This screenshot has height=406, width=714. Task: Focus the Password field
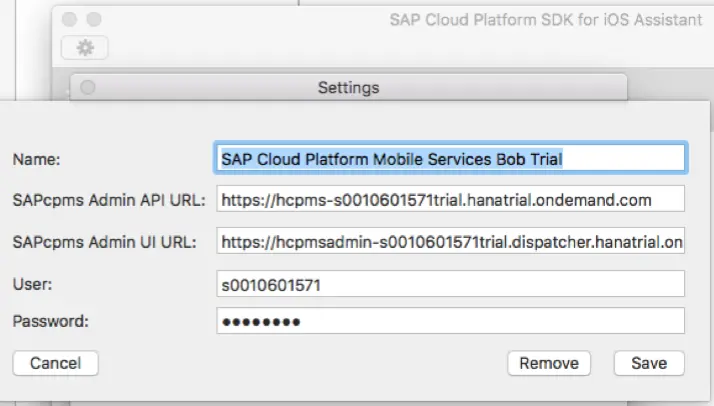tap(450, 321)
